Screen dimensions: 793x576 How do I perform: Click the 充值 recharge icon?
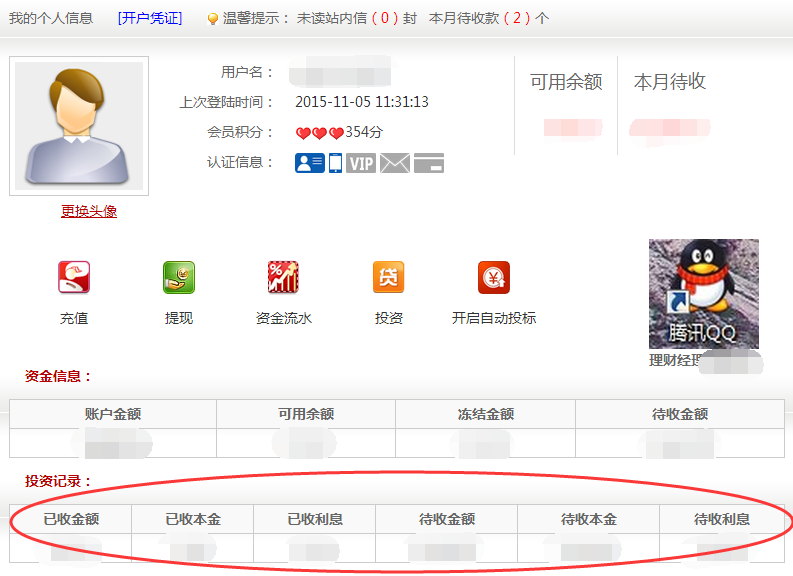pyautogui.click(x=74, y=278)
